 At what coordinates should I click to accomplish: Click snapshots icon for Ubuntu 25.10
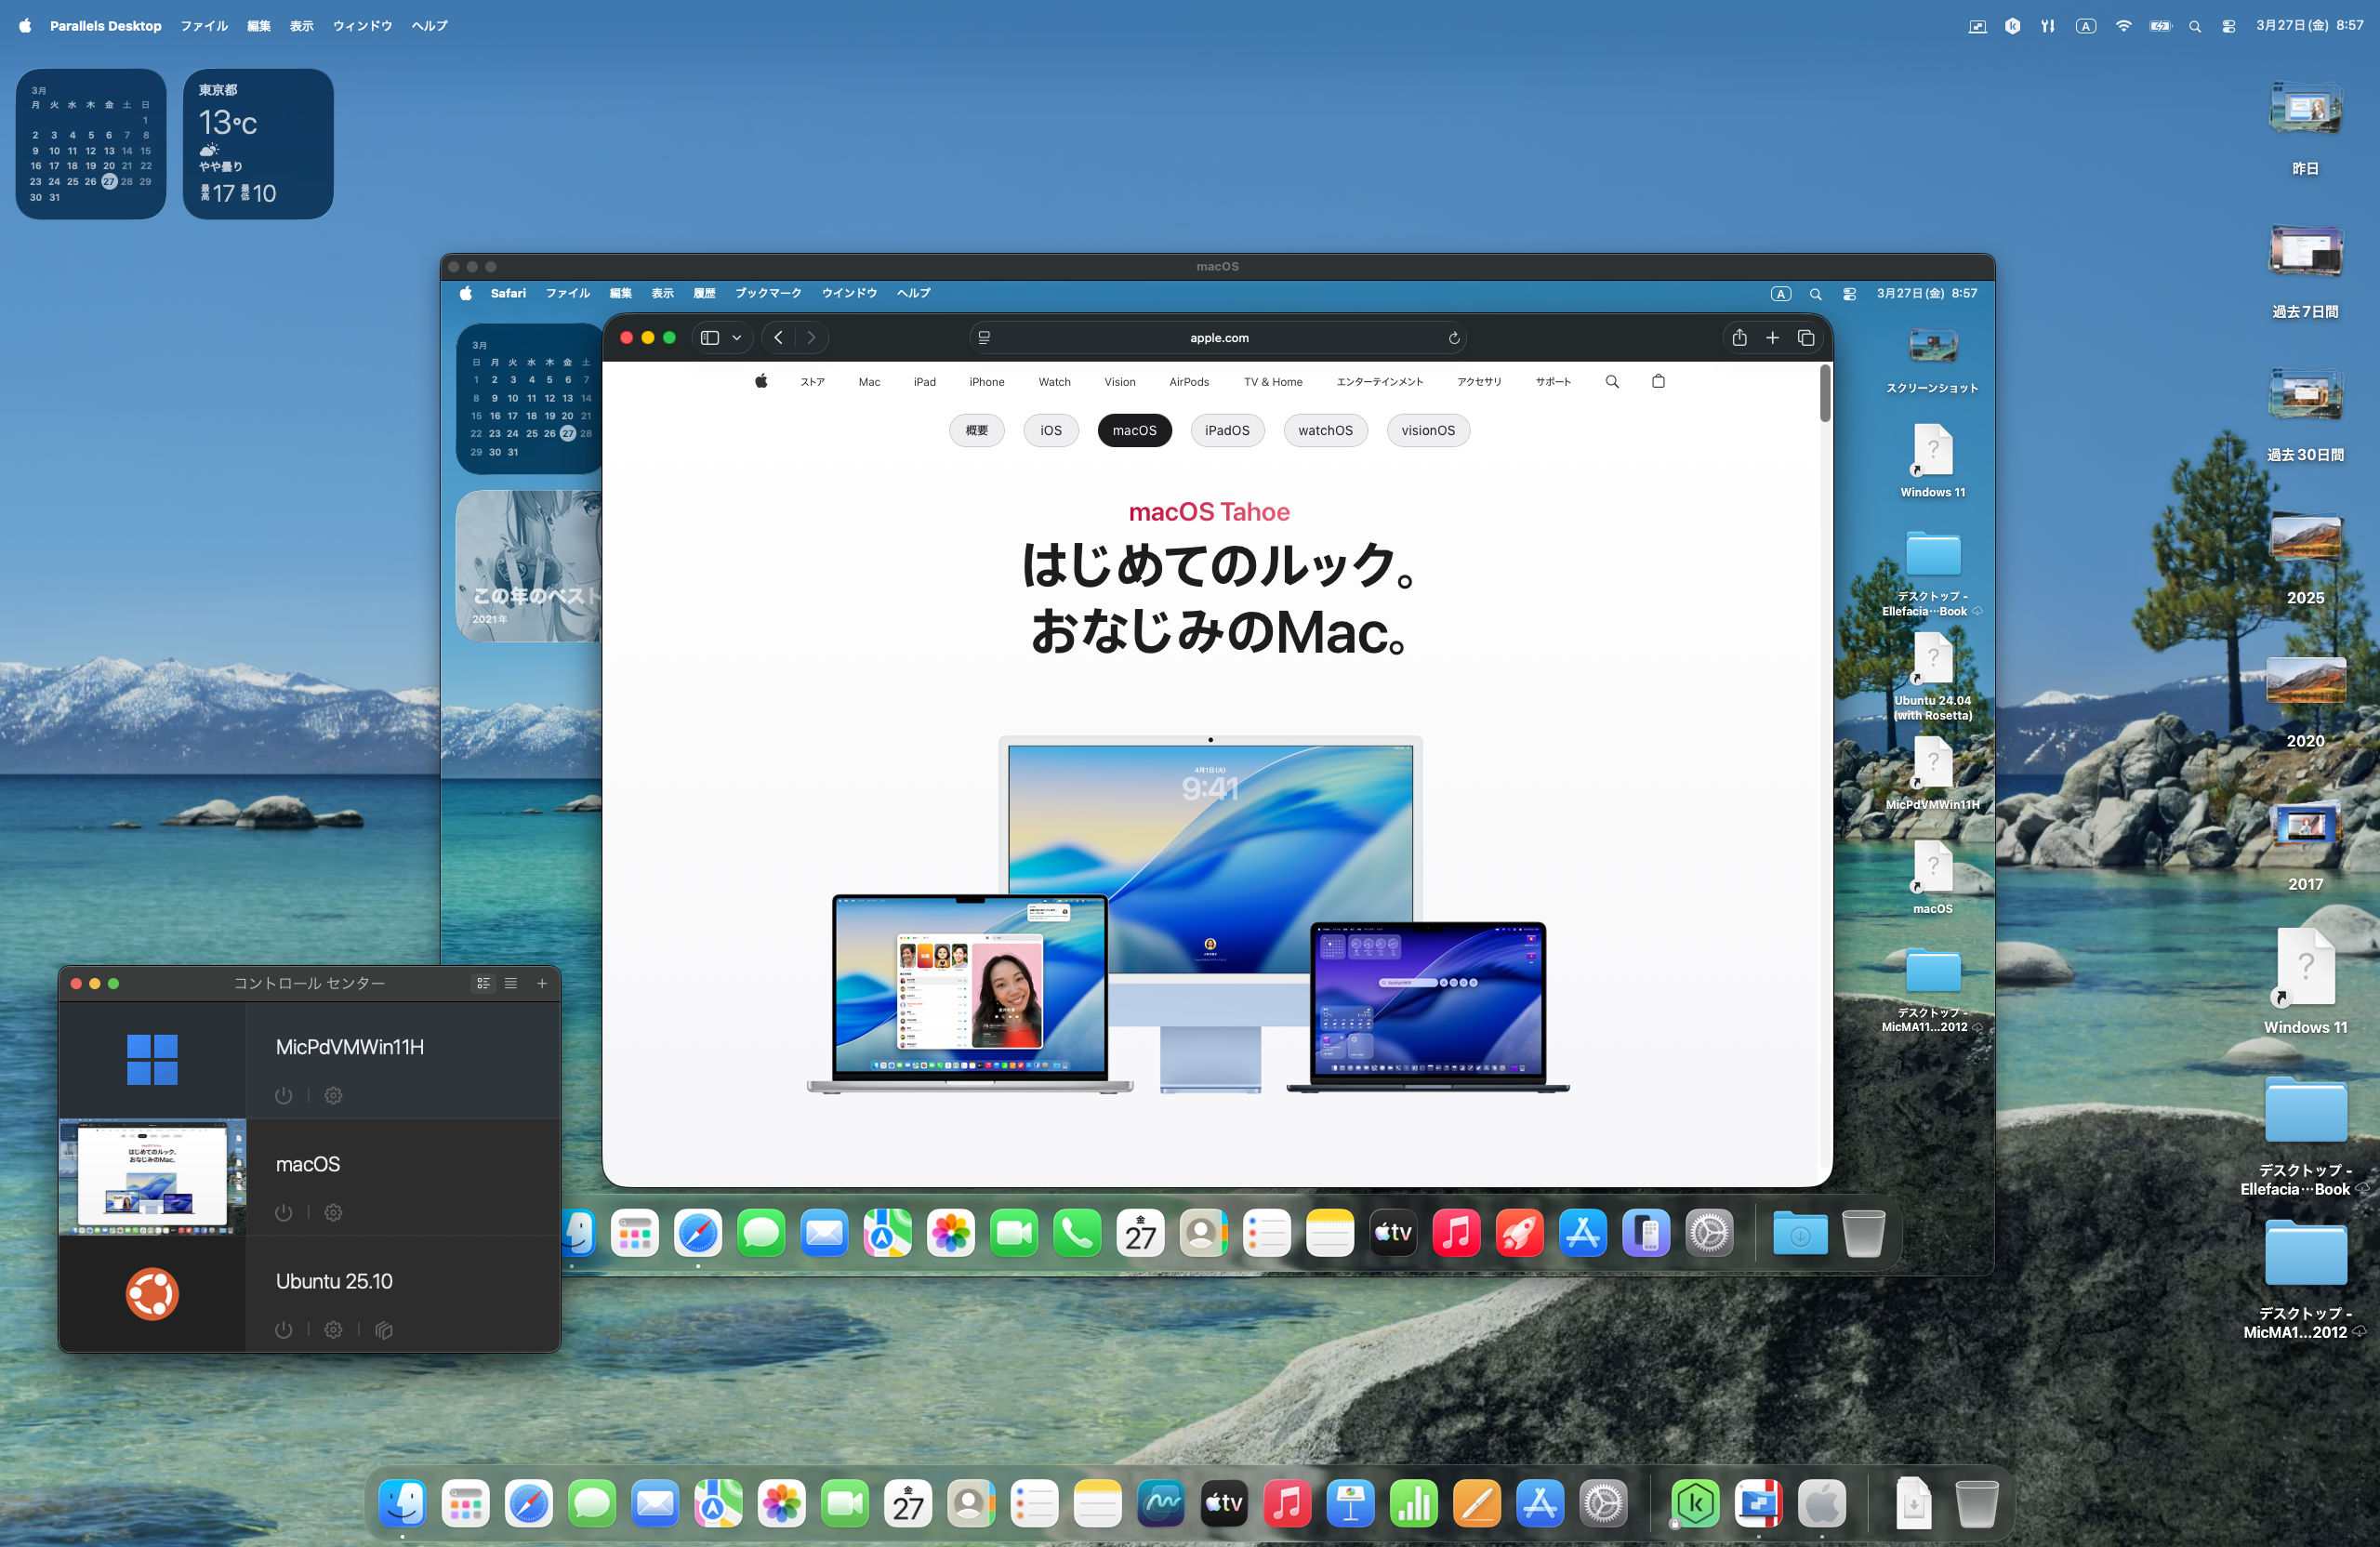pos(384,1329)
